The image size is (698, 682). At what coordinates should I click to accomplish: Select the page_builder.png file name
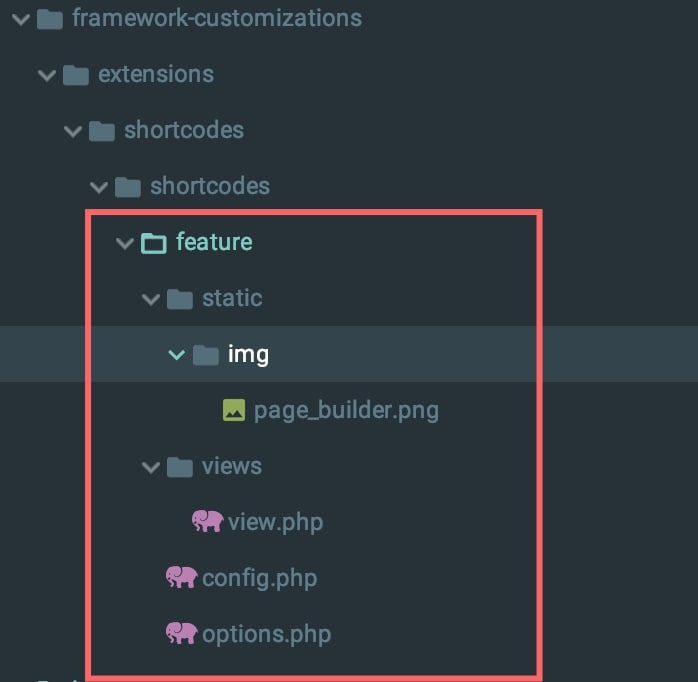[346, 411]
